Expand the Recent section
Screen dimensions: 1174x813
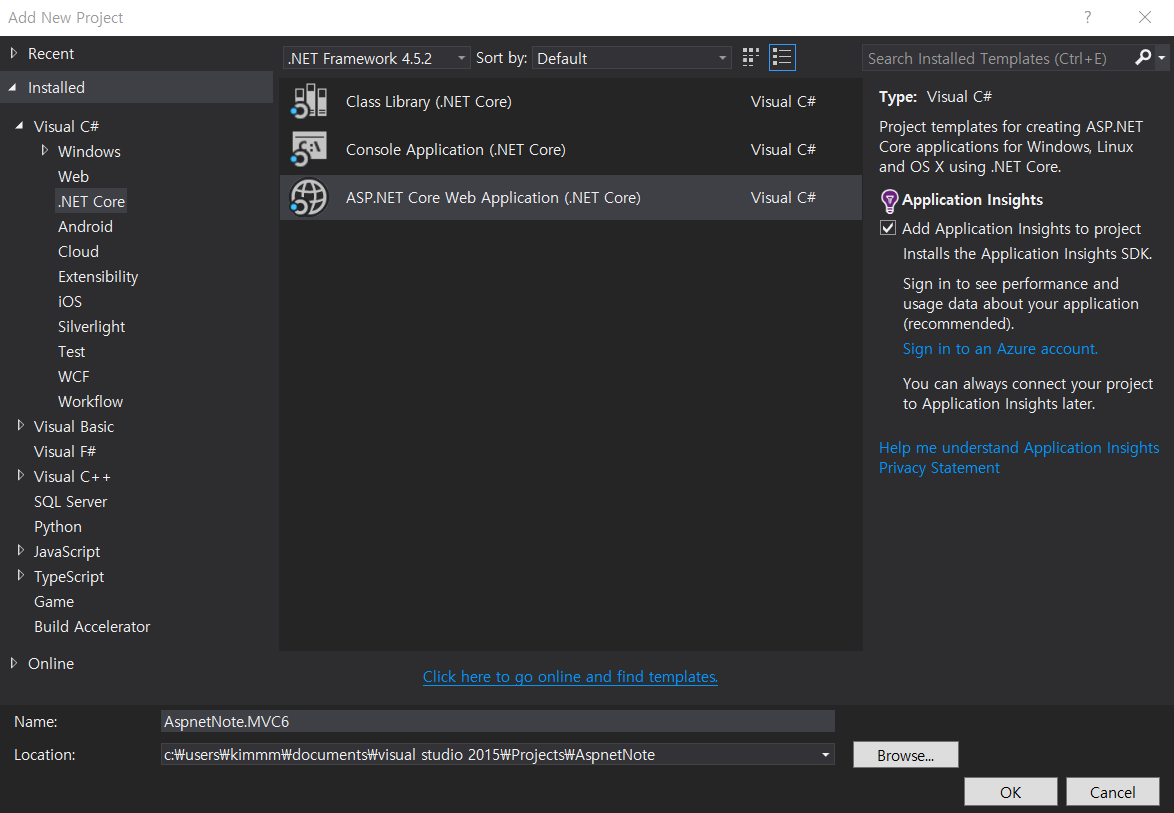pos(13,53)
